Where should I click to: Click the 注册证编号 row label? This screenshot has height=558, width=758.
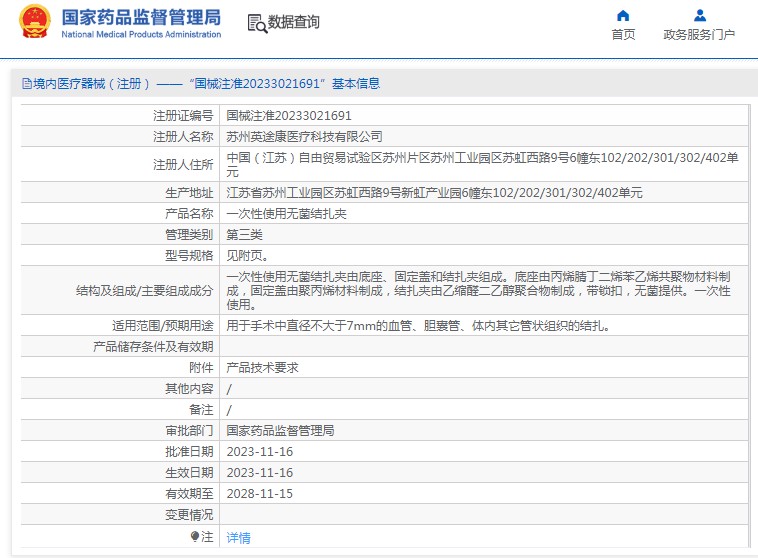[x=183, y=116]
